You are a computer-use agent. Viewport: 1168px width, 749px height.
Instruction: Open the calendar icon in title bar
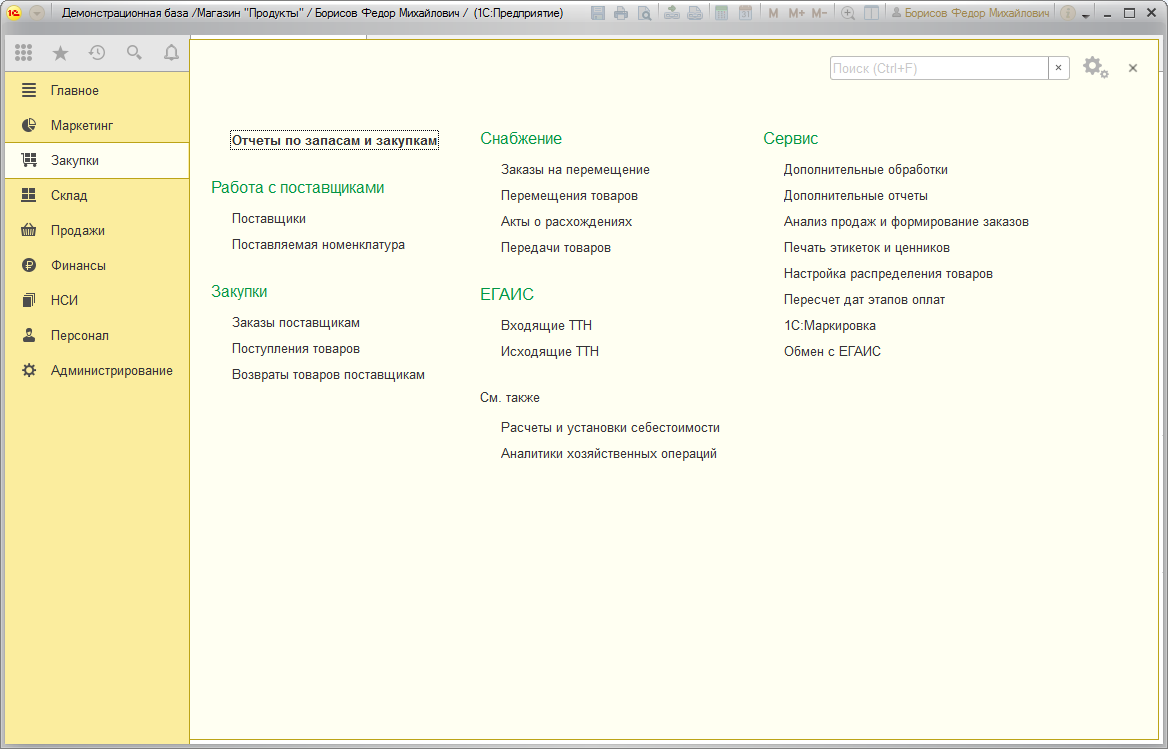[745, 13]
